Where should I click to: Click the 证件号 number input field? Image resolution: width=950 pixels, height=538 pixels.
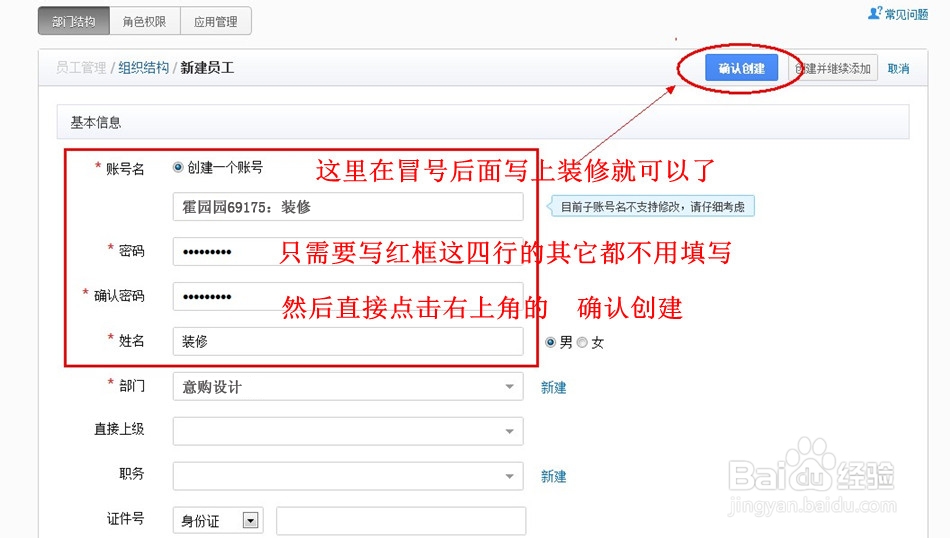[x=401, y=520]
